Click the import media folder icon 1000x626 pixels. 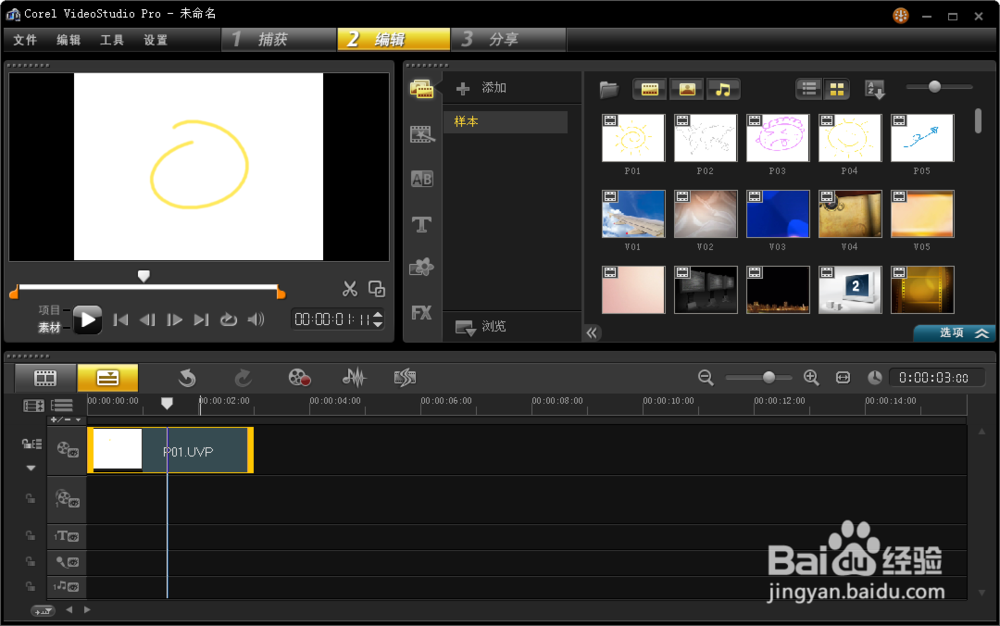click(x=609, y=89)
